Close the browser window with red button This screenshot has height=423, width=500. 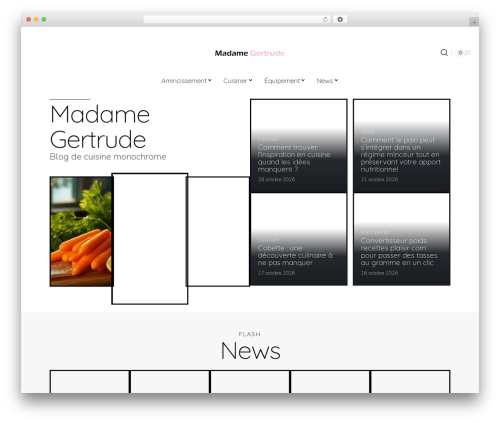29,20
